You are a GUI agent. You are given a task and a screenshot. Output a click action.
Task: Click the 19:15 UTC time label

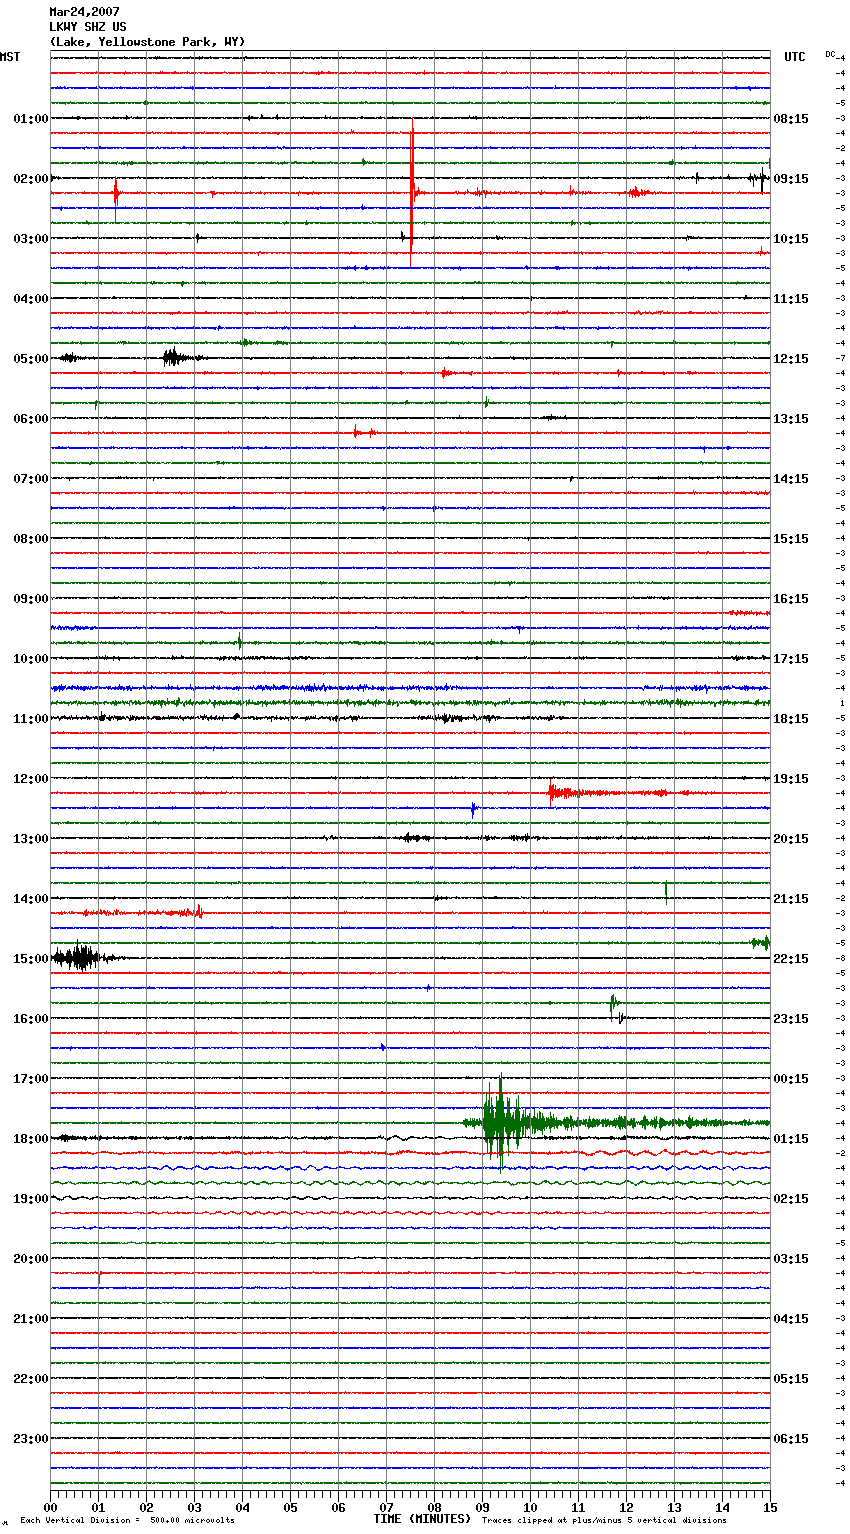(791, 778)
